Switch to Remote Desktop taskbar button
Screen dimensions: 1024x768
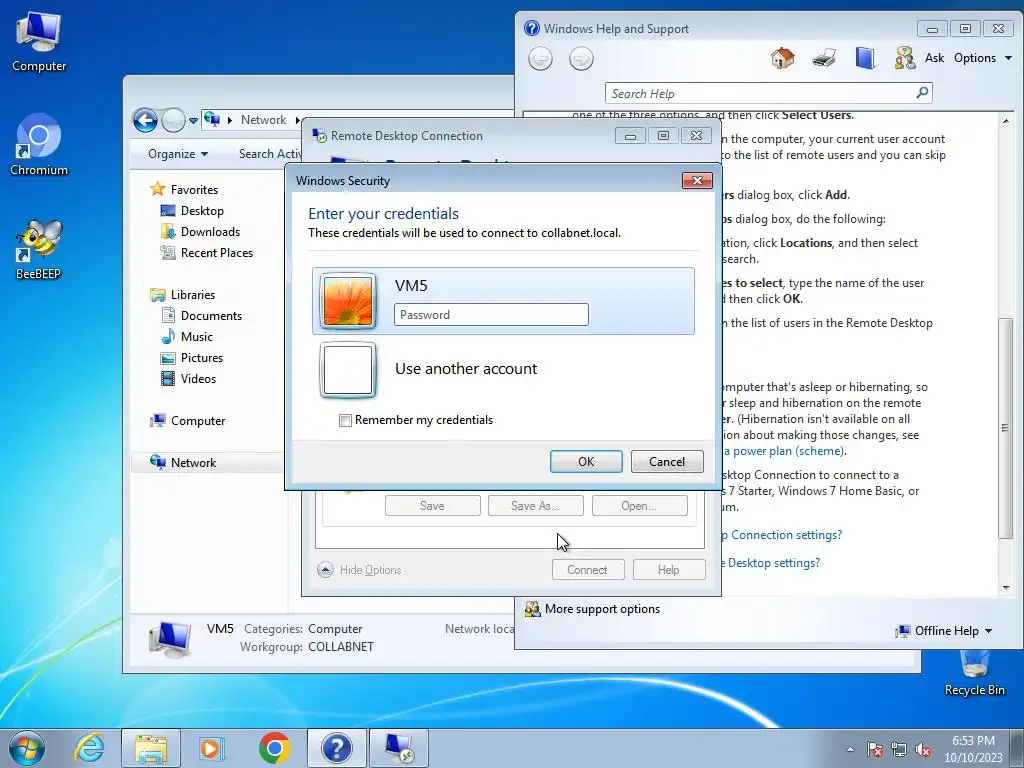tap(399, 748)
